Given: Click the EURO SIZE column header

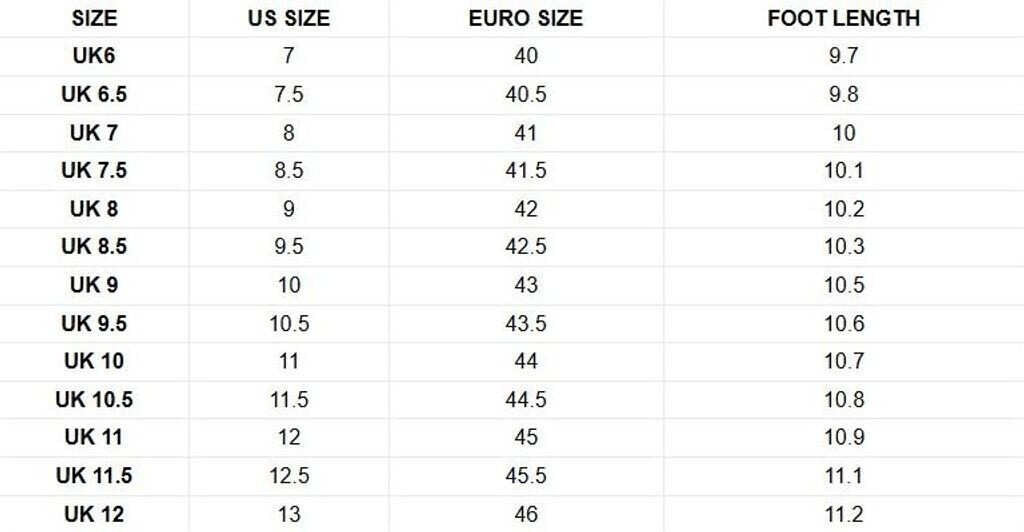Looking at the screenshot, I should click(526, 18).
